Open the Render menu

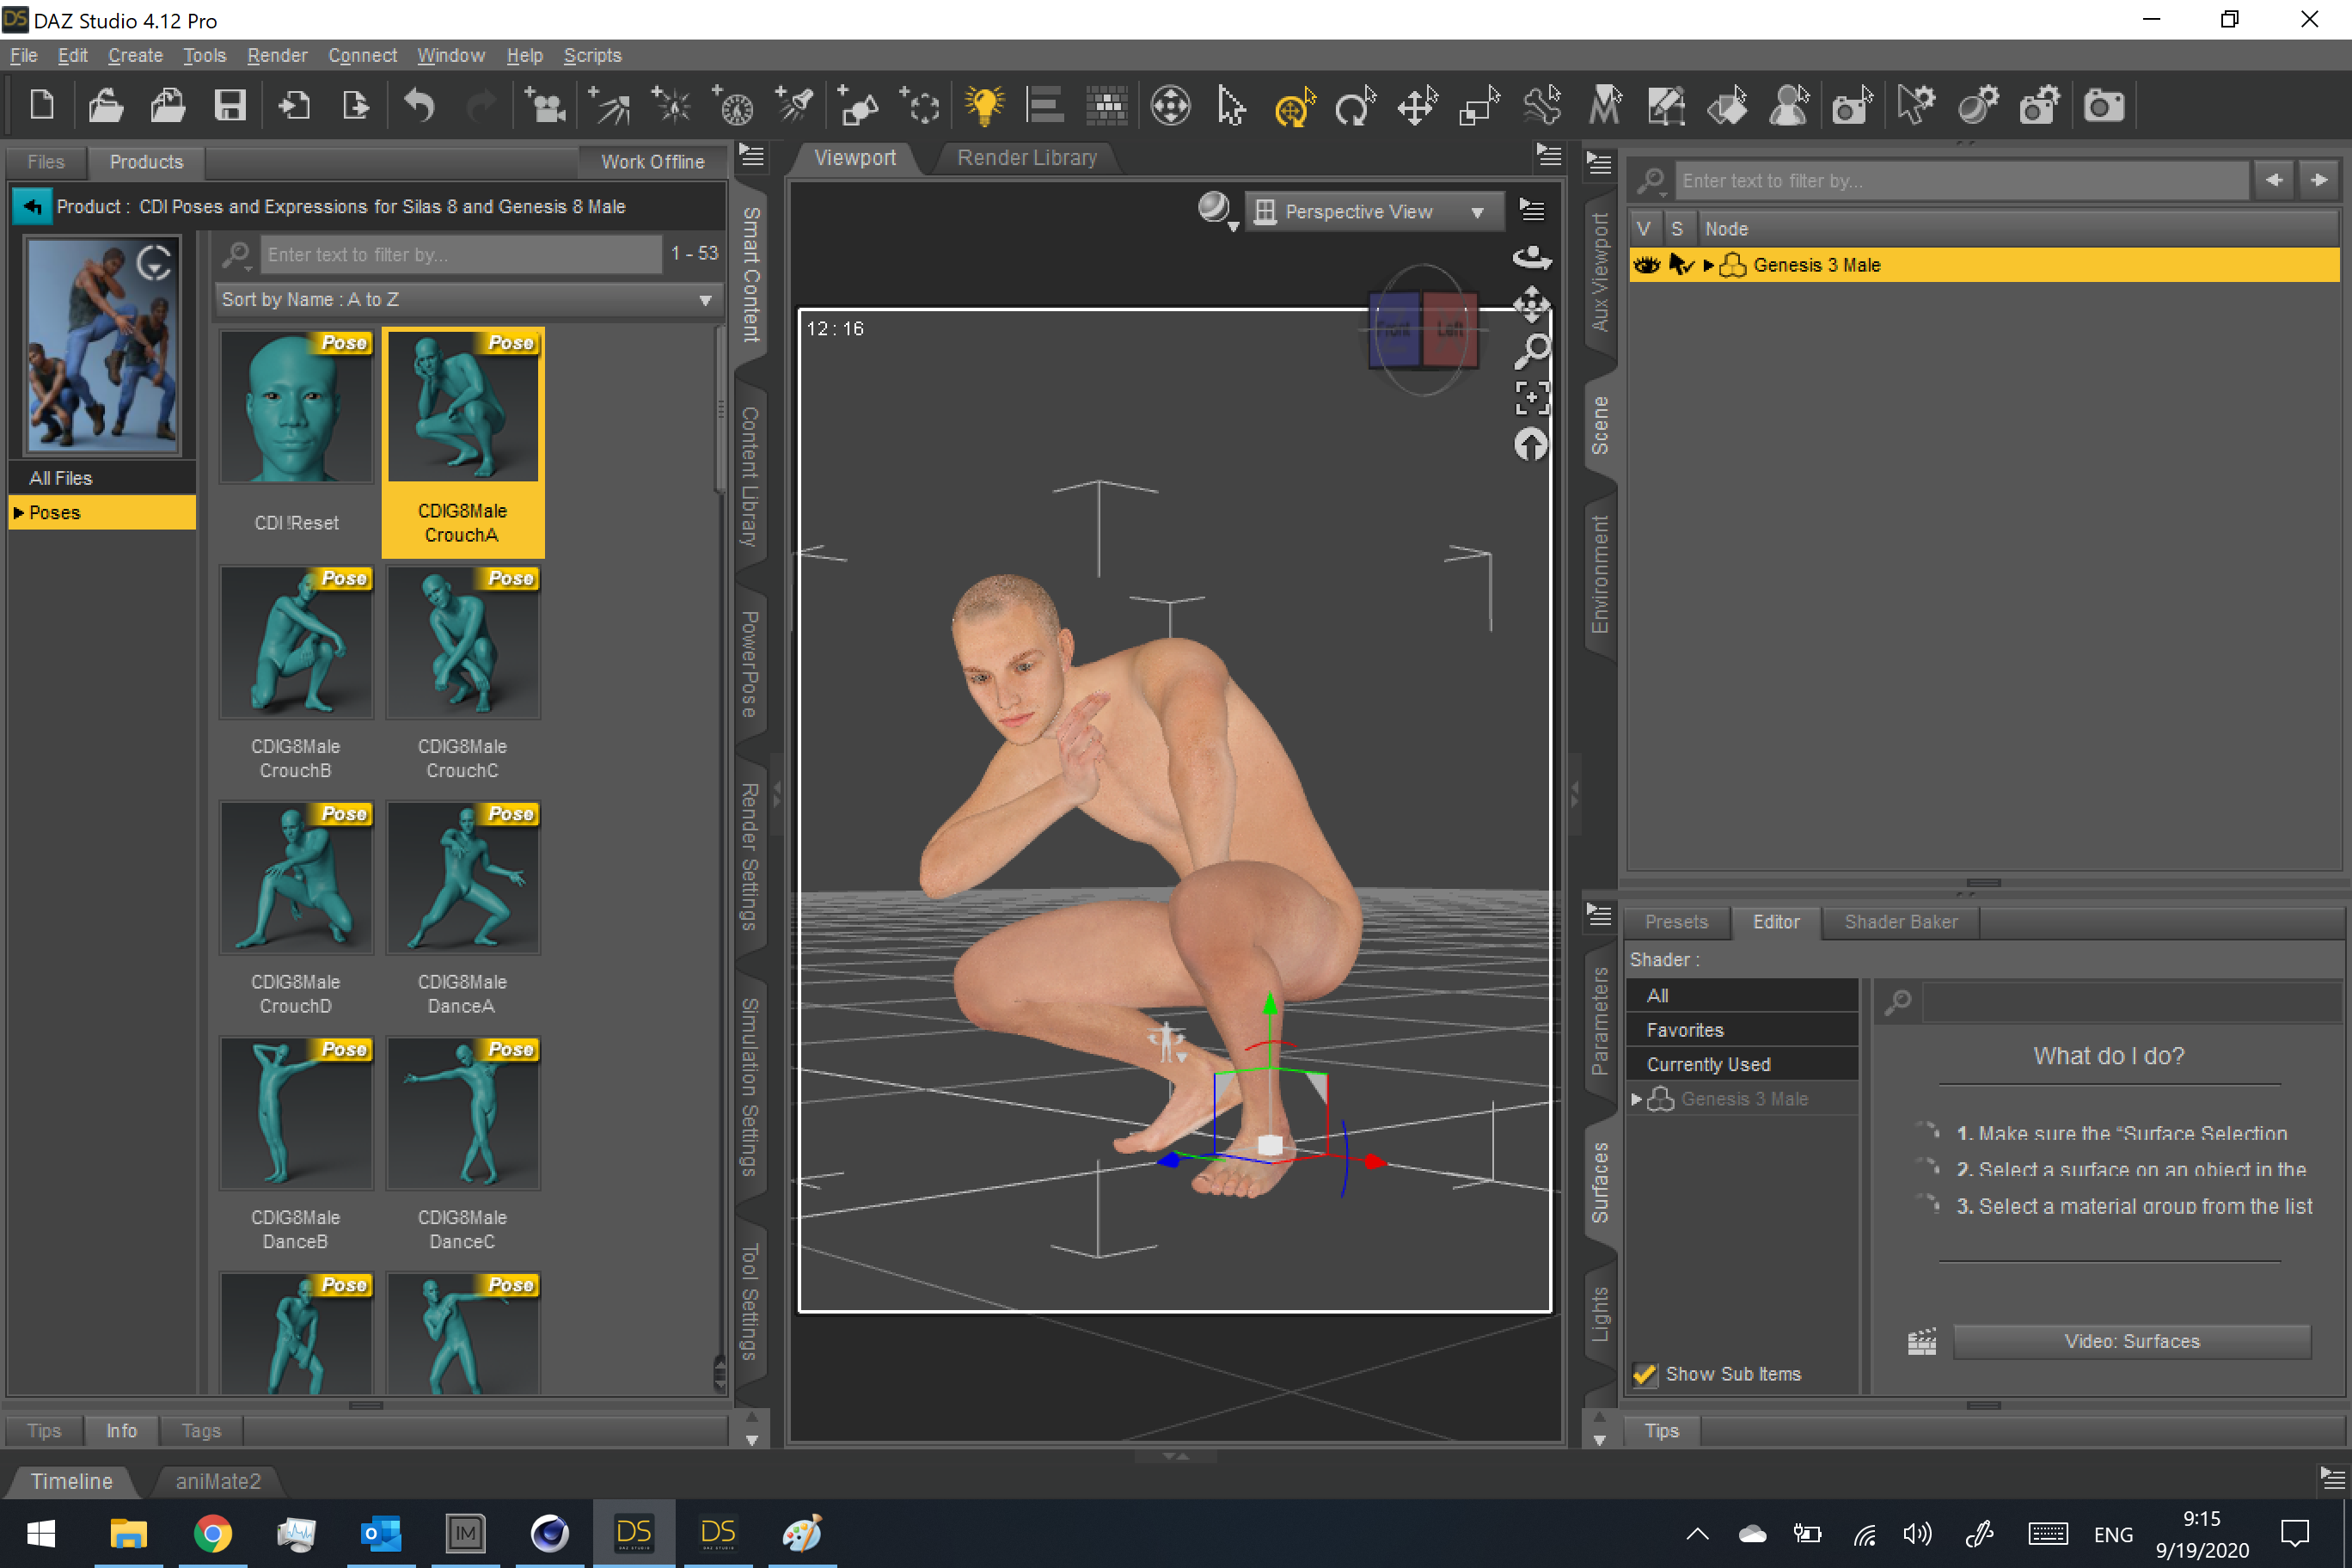[x=277, y=56]
